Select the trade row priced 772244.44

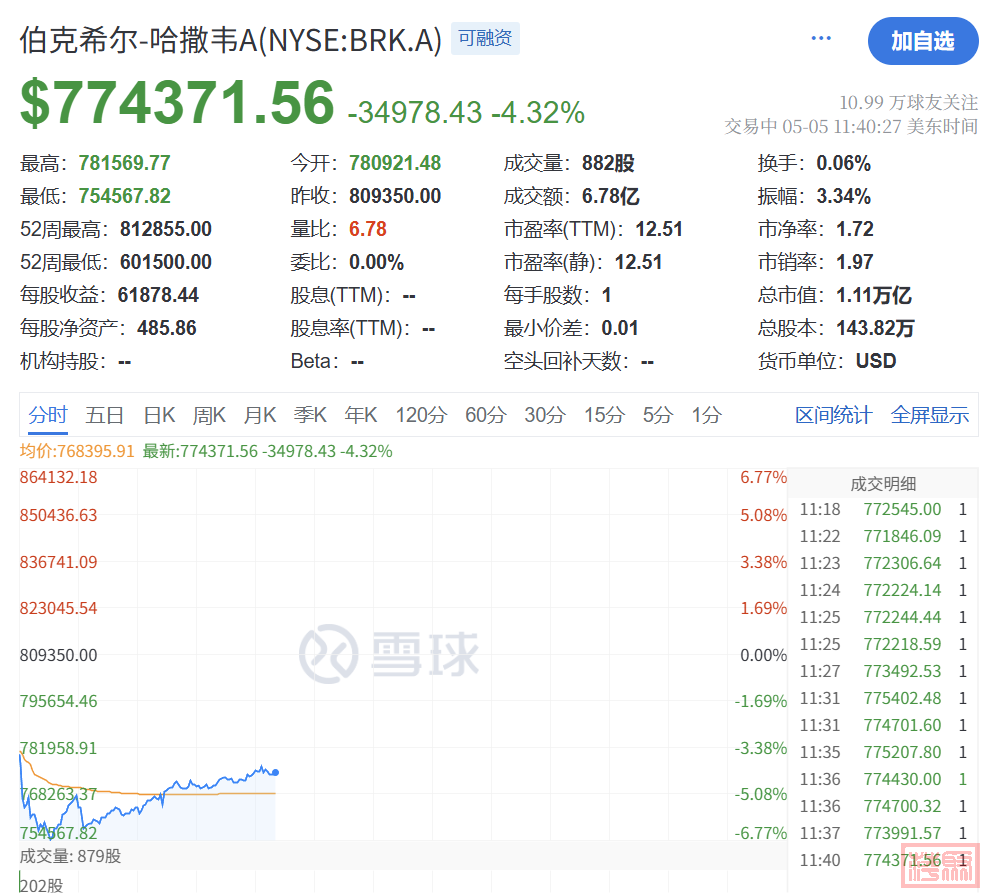[x=883, y=618]
